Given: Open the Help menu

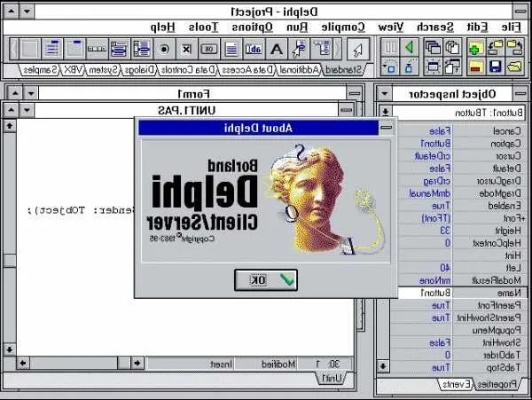Looking at the screenshot, I should click(163, 27).
